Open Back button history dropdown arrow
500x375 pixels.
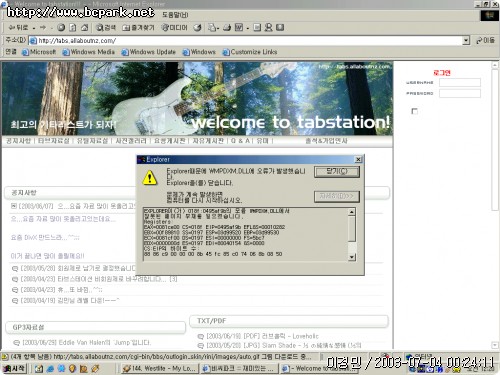click(x=34, y=28)
